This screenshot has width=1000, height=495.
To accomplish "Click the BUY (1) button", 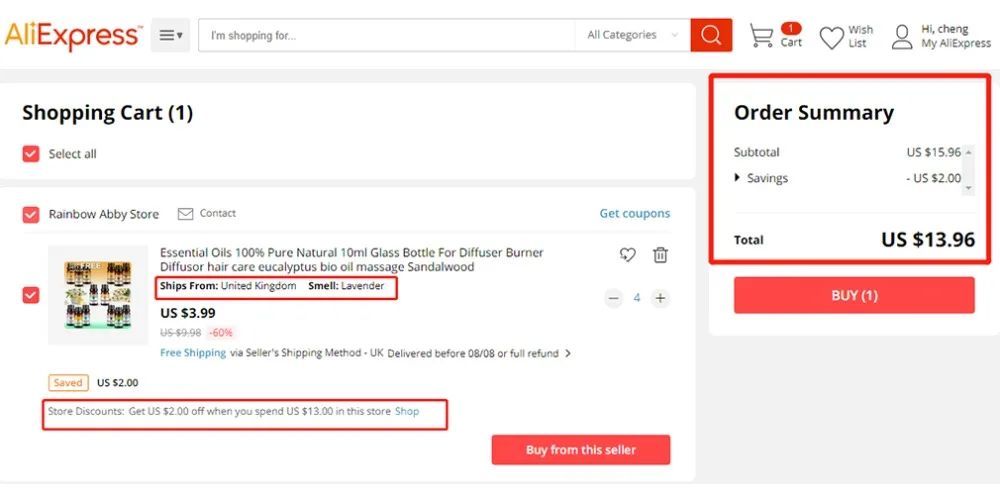I will 854,295.
